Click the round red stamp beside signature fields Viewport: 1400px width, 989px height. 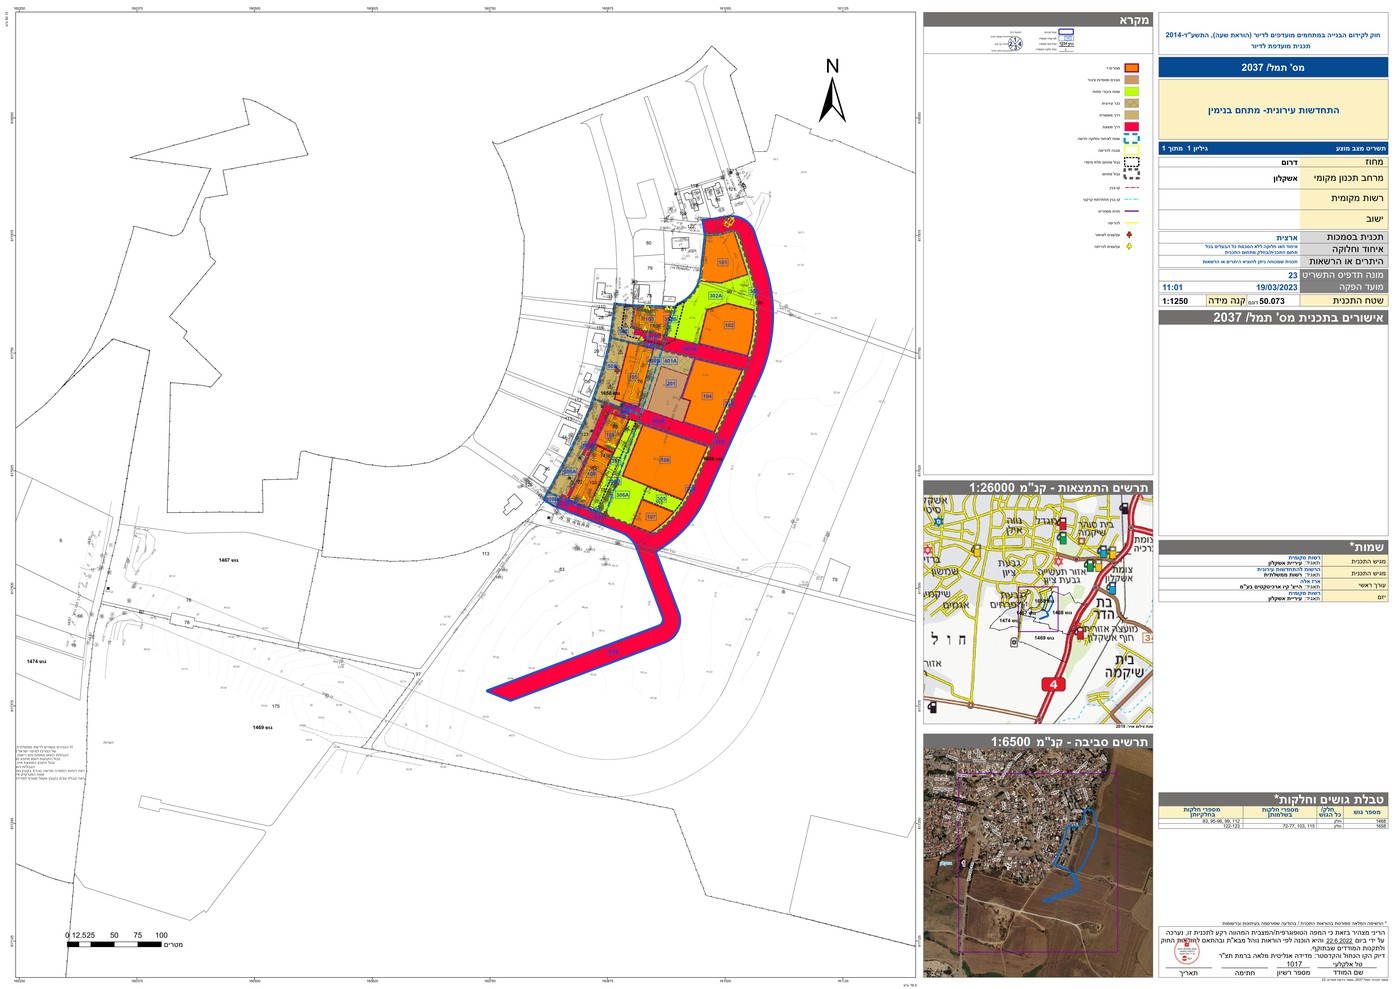[1187, 951]
